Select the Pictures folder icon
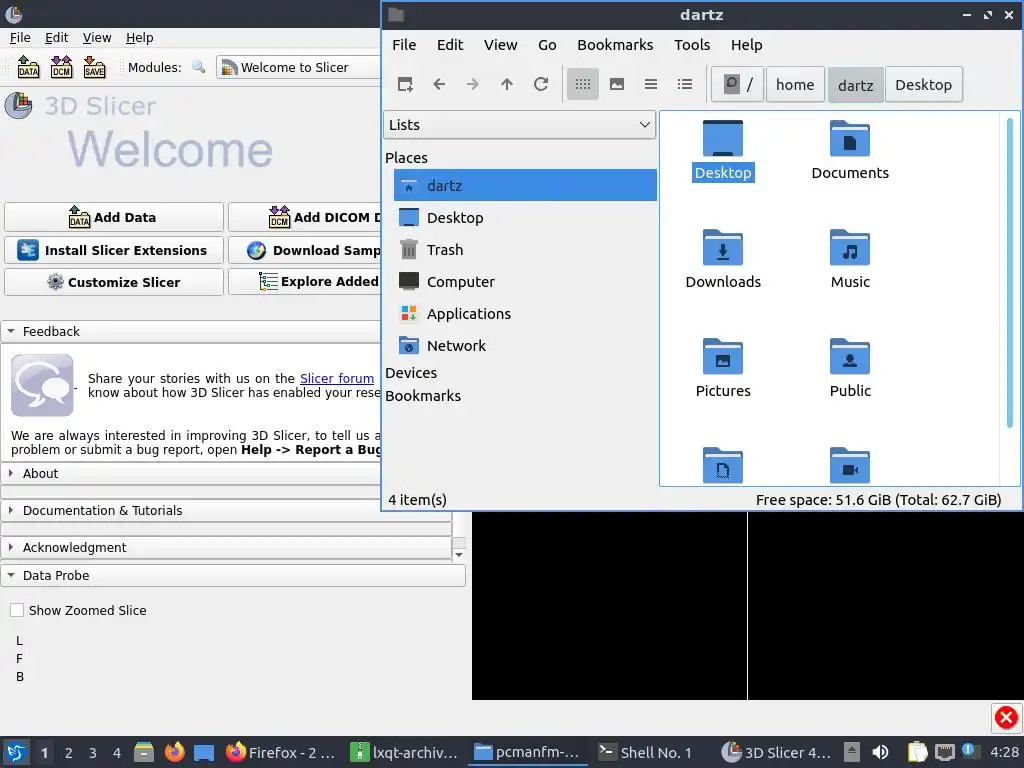Image resolution: width=1024 pixels, height=768 pixels. click(x=723, y=356)
